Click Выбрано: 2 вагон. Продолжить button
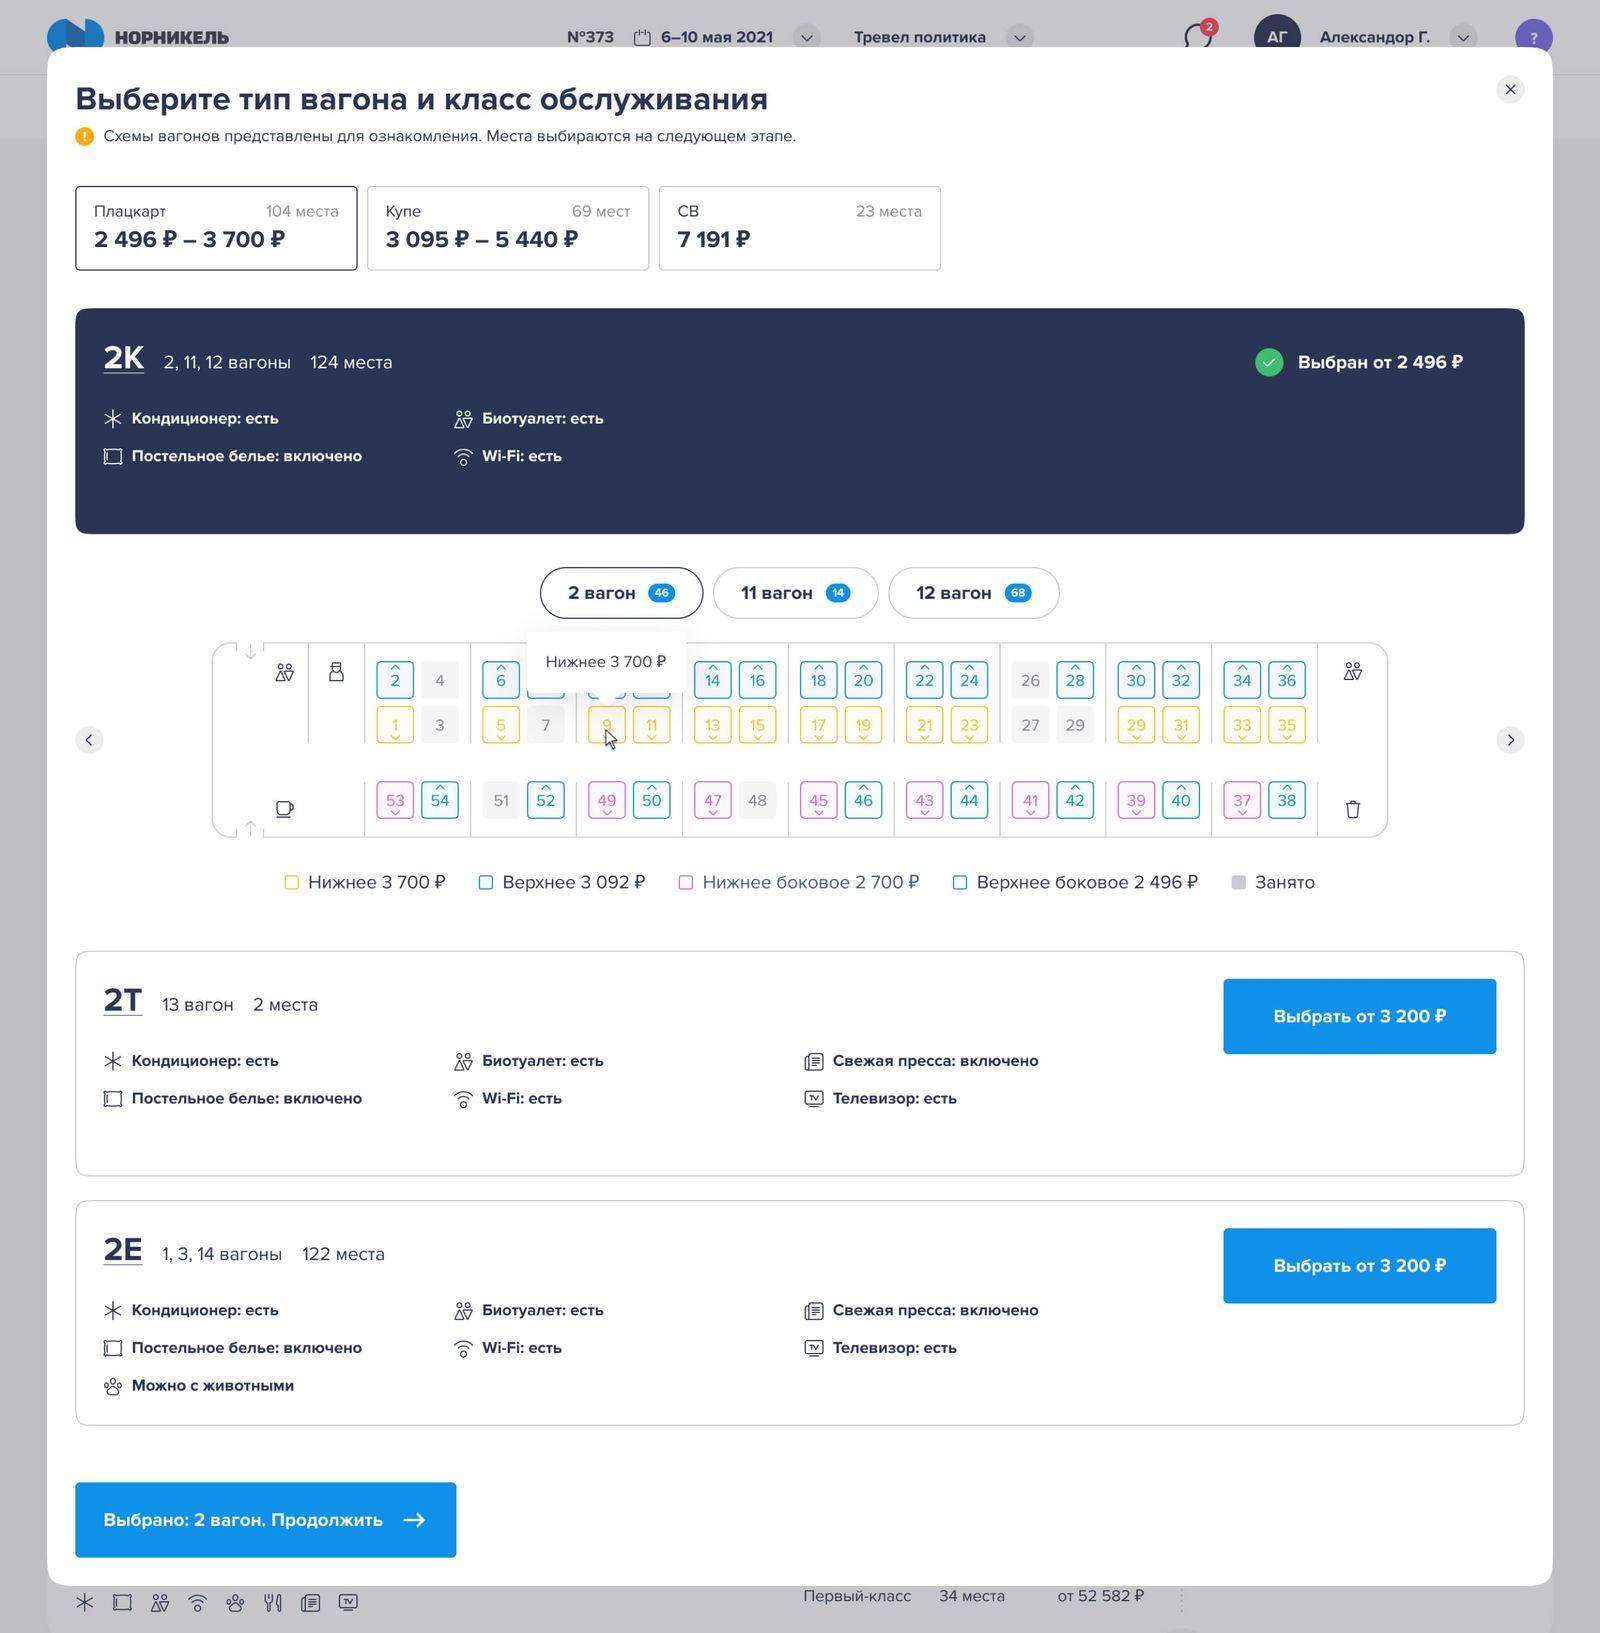Viewport: 1600px width, 1633px height. click(265, 1519)
